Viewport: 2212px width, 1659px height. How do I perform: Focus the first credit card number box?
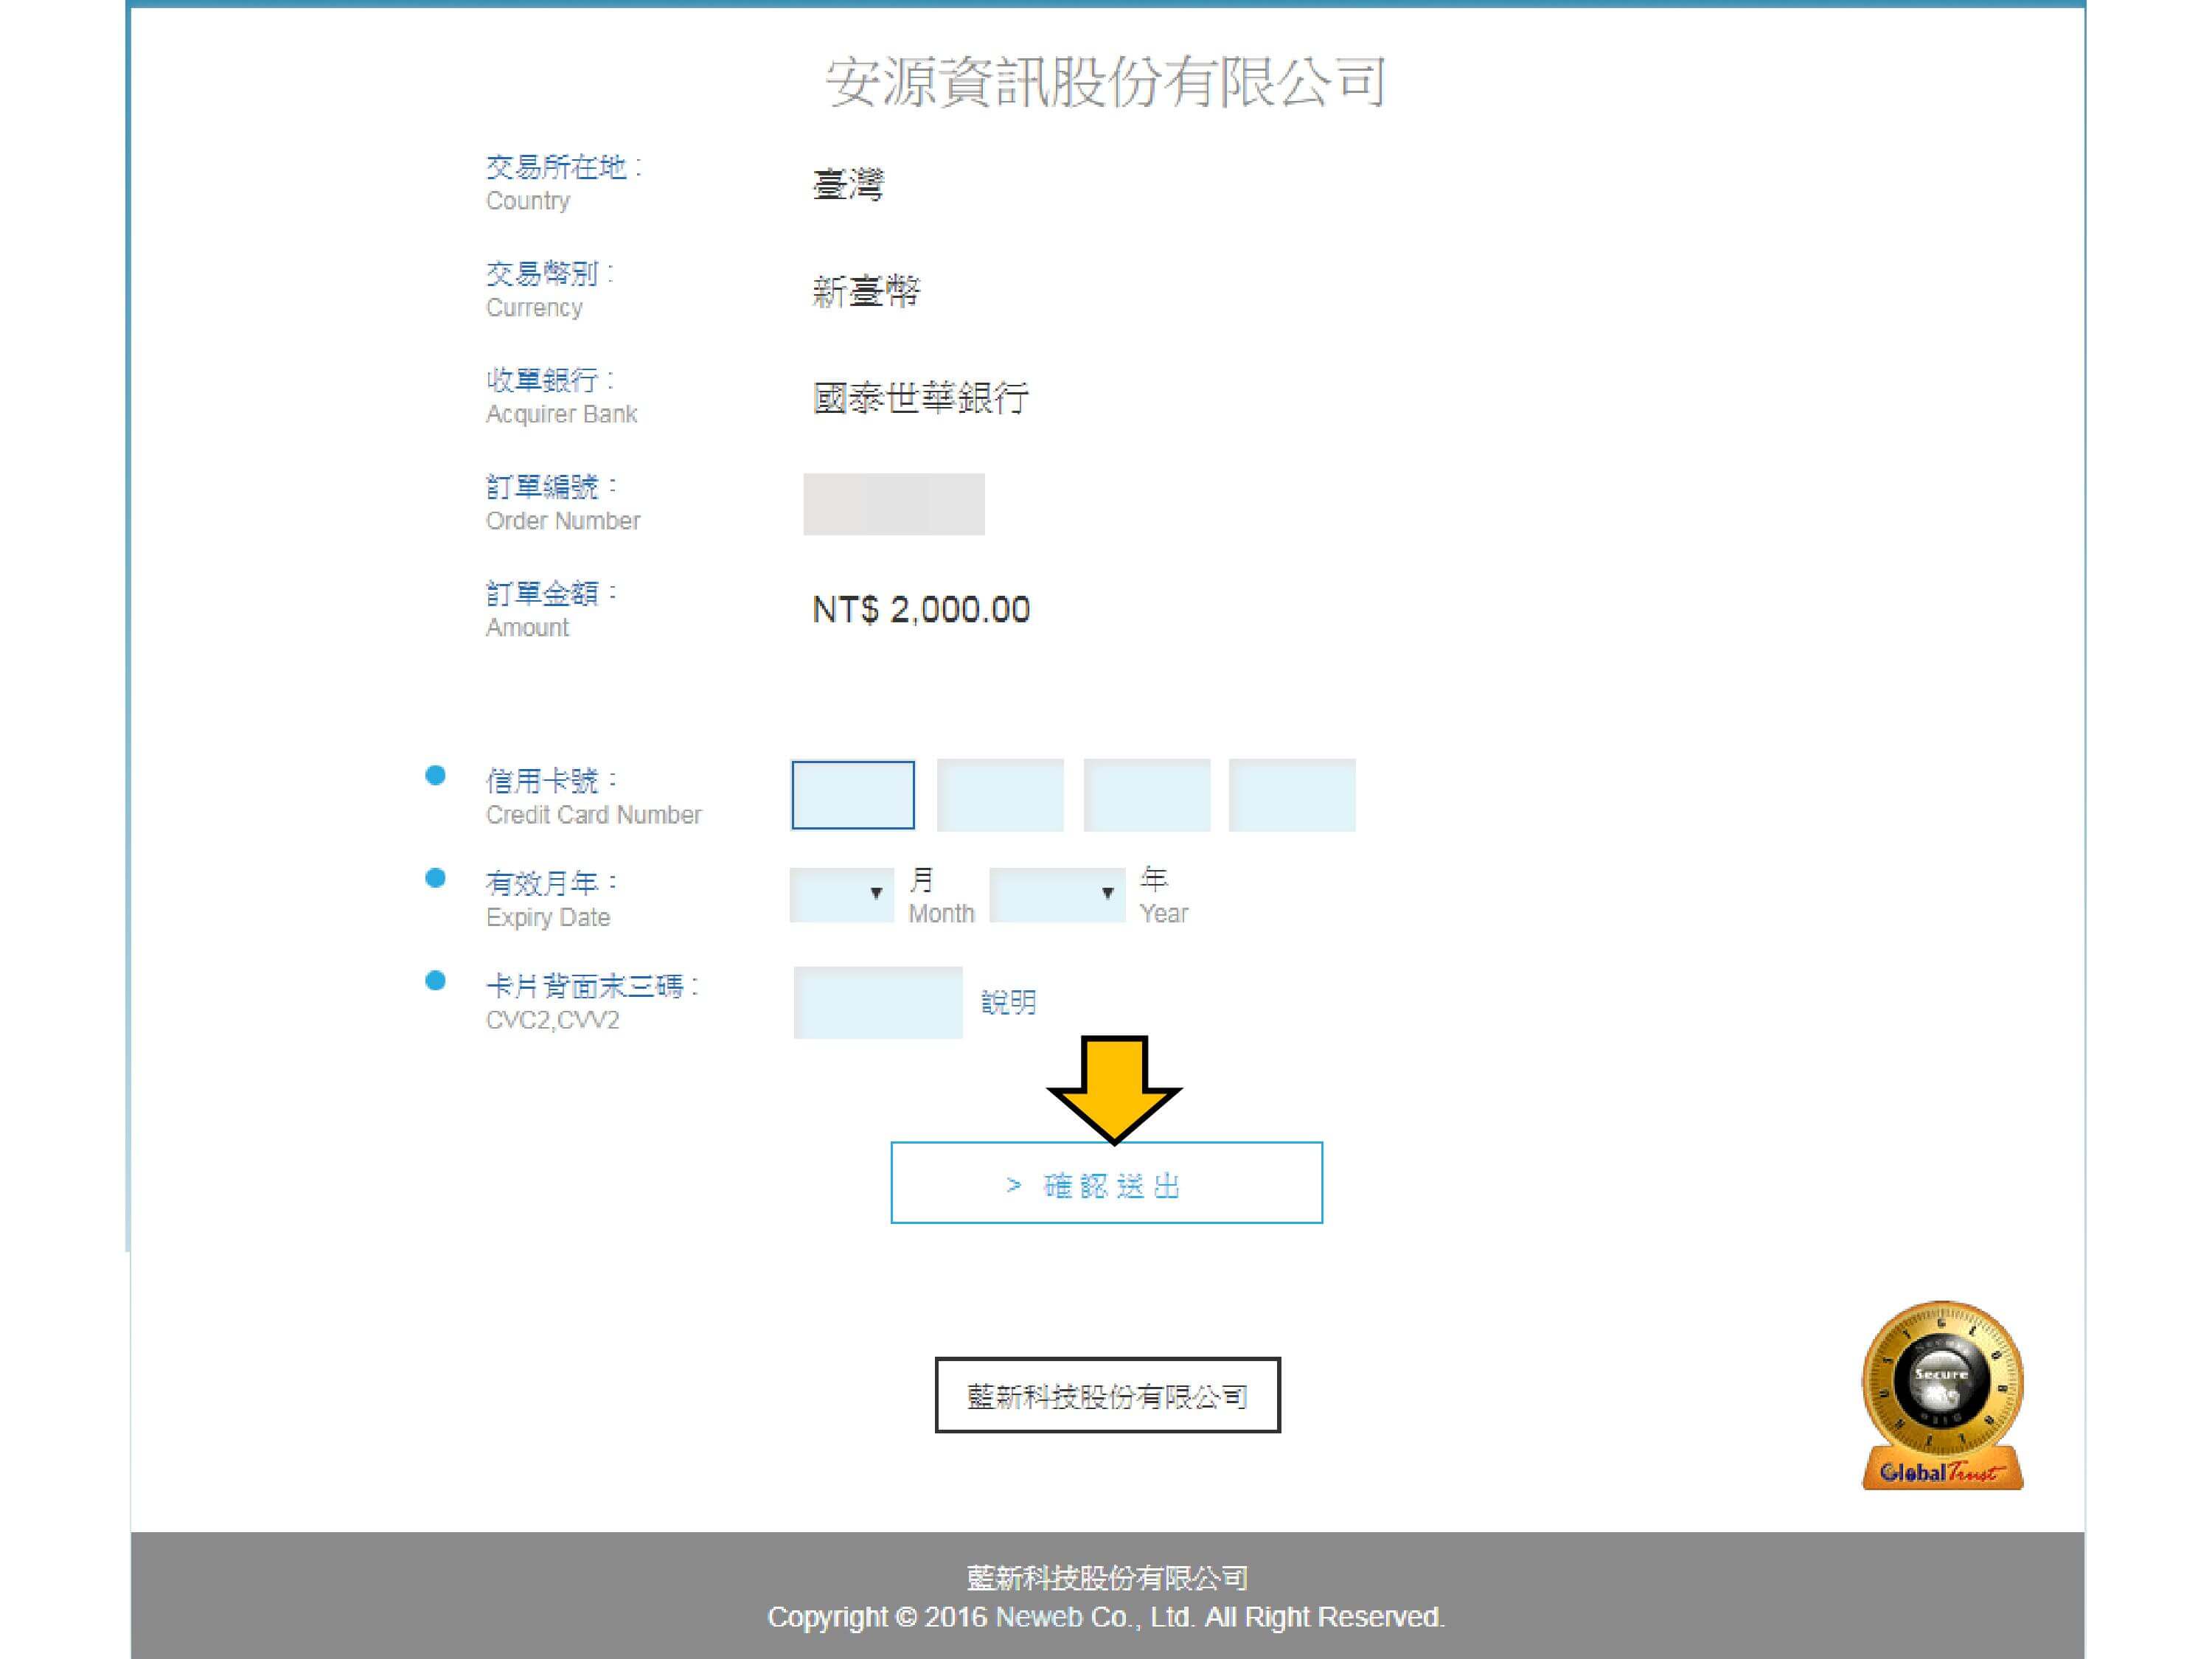tap(853, 796)
